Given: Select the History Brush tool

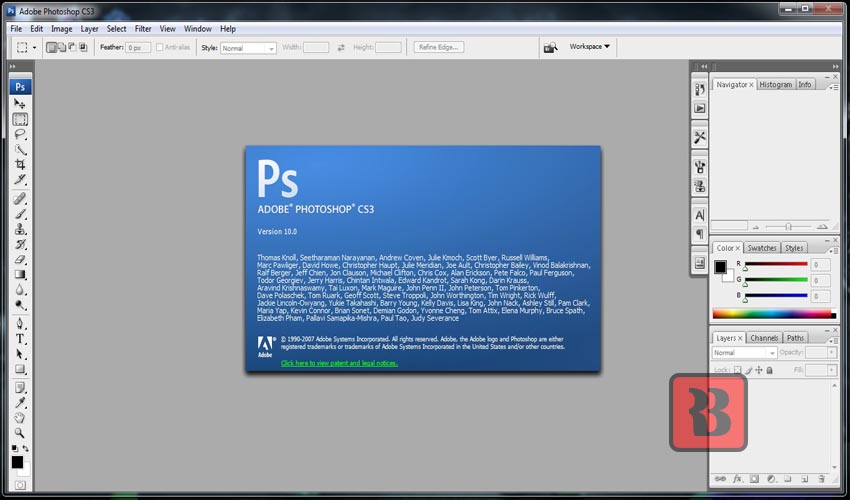Looking at the screenshot, I should click(x=20, y=244).
